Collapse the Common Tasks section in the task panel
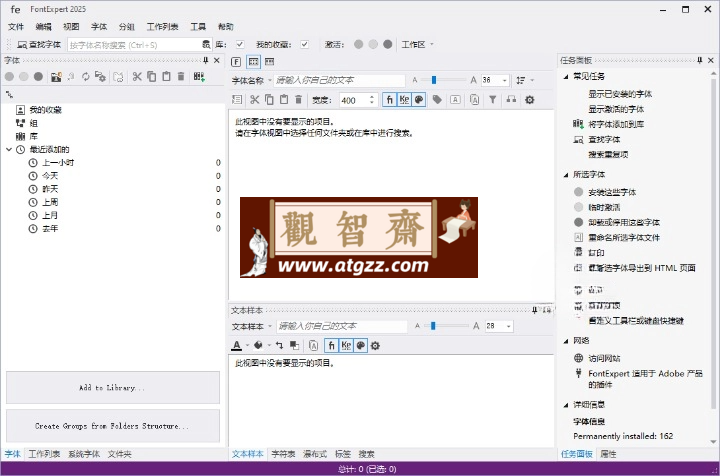720x476 pixels. (x=566, y=77)
